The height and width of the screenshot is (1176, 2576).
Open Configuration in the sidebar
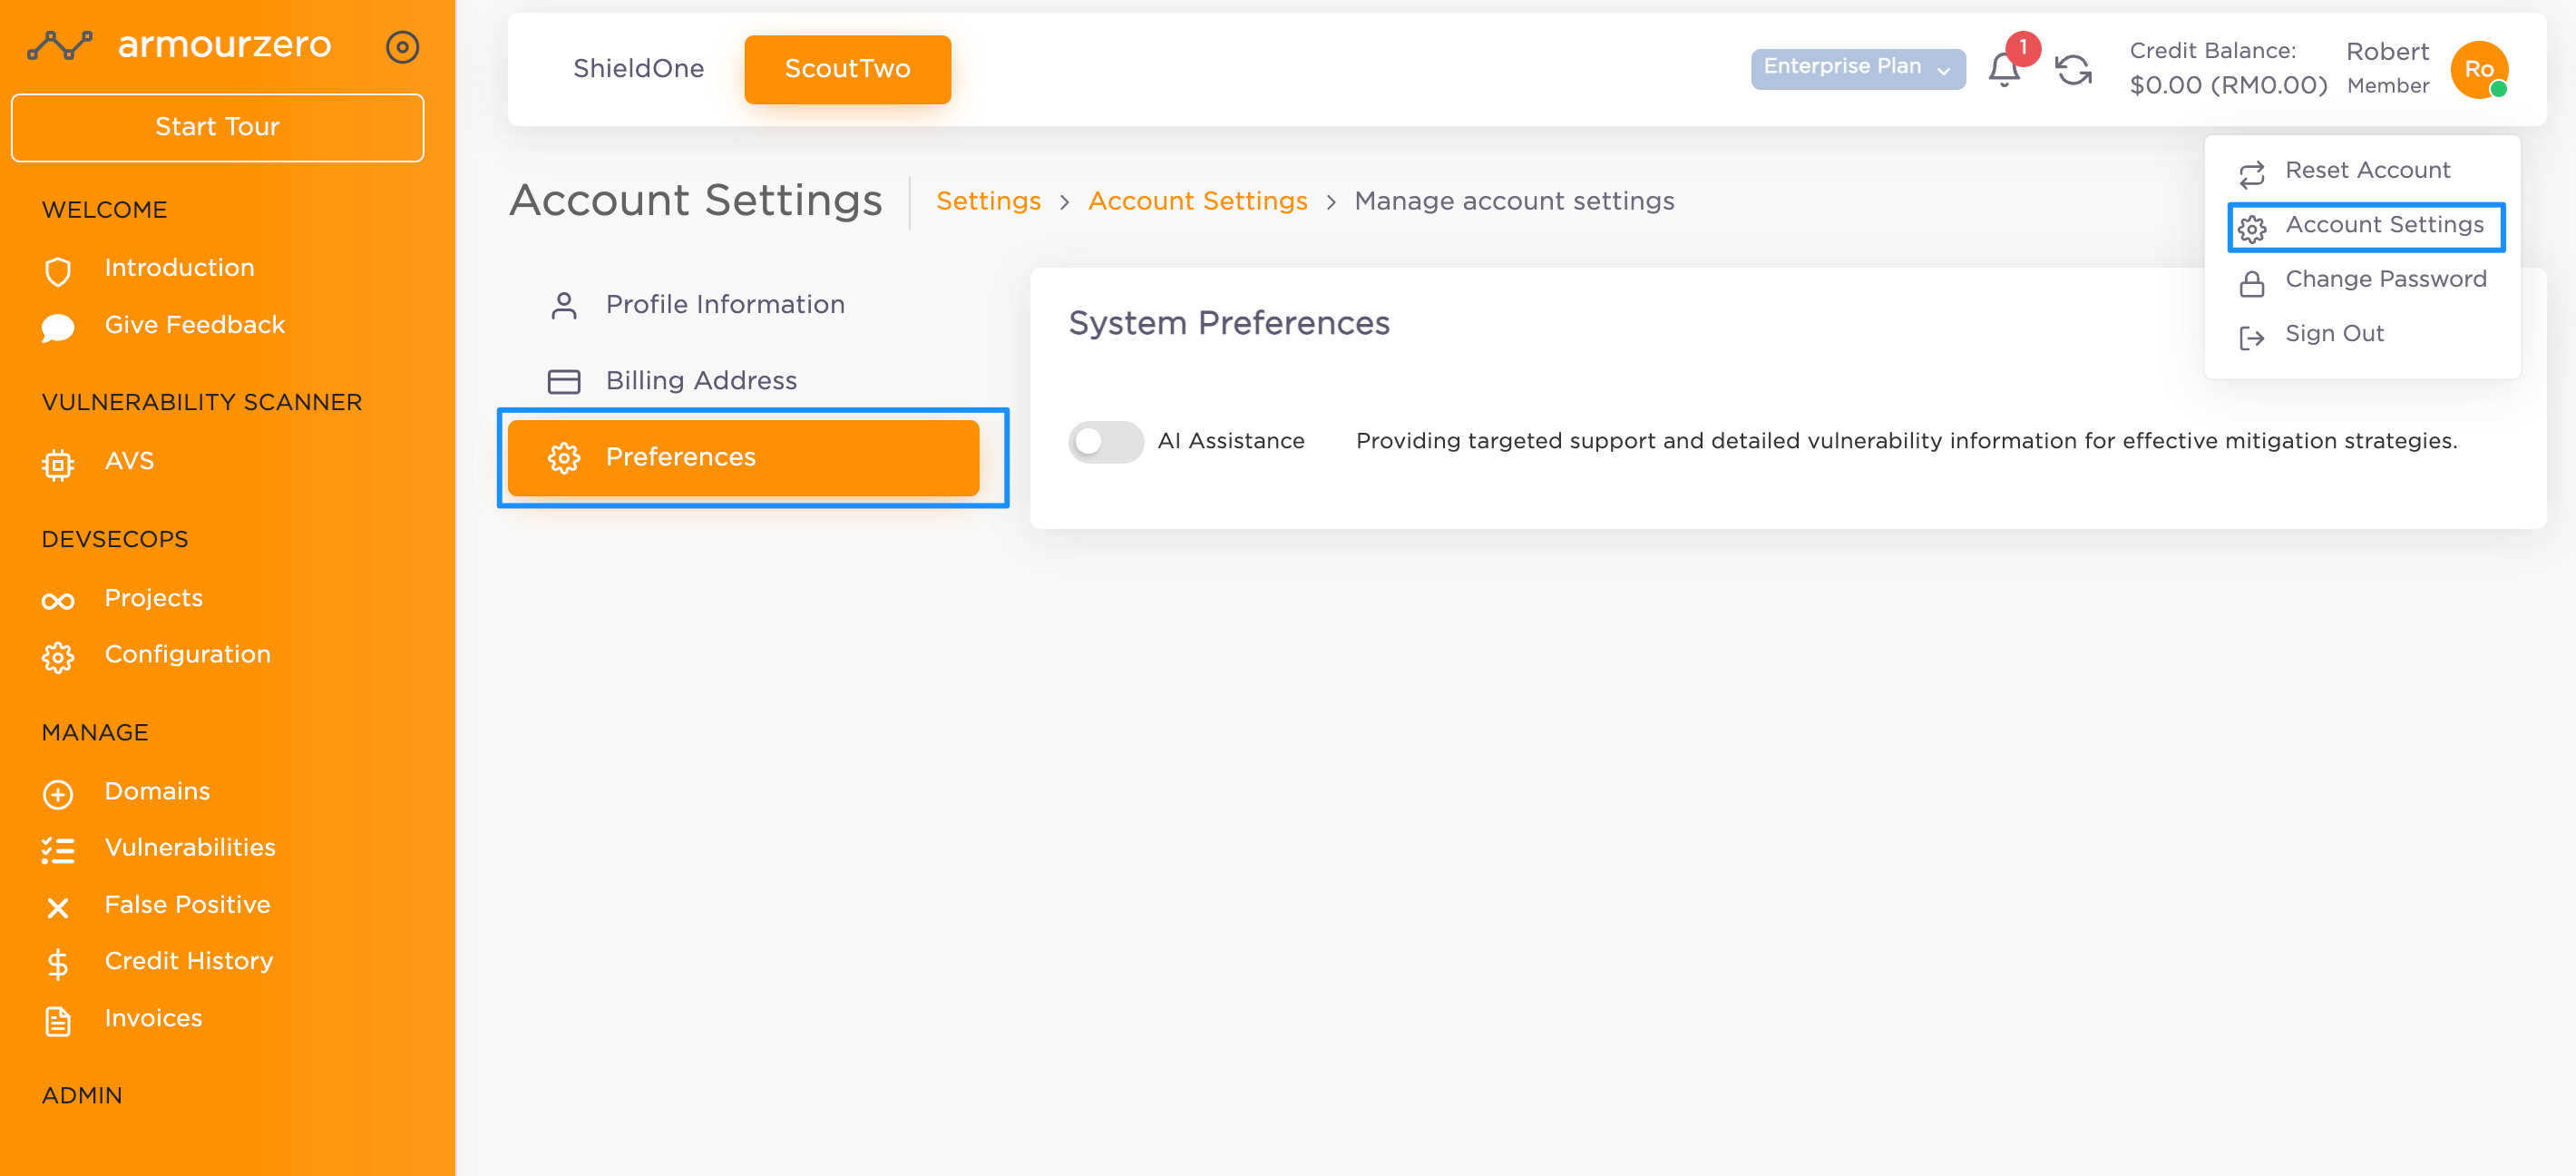[x=187, y=654]
